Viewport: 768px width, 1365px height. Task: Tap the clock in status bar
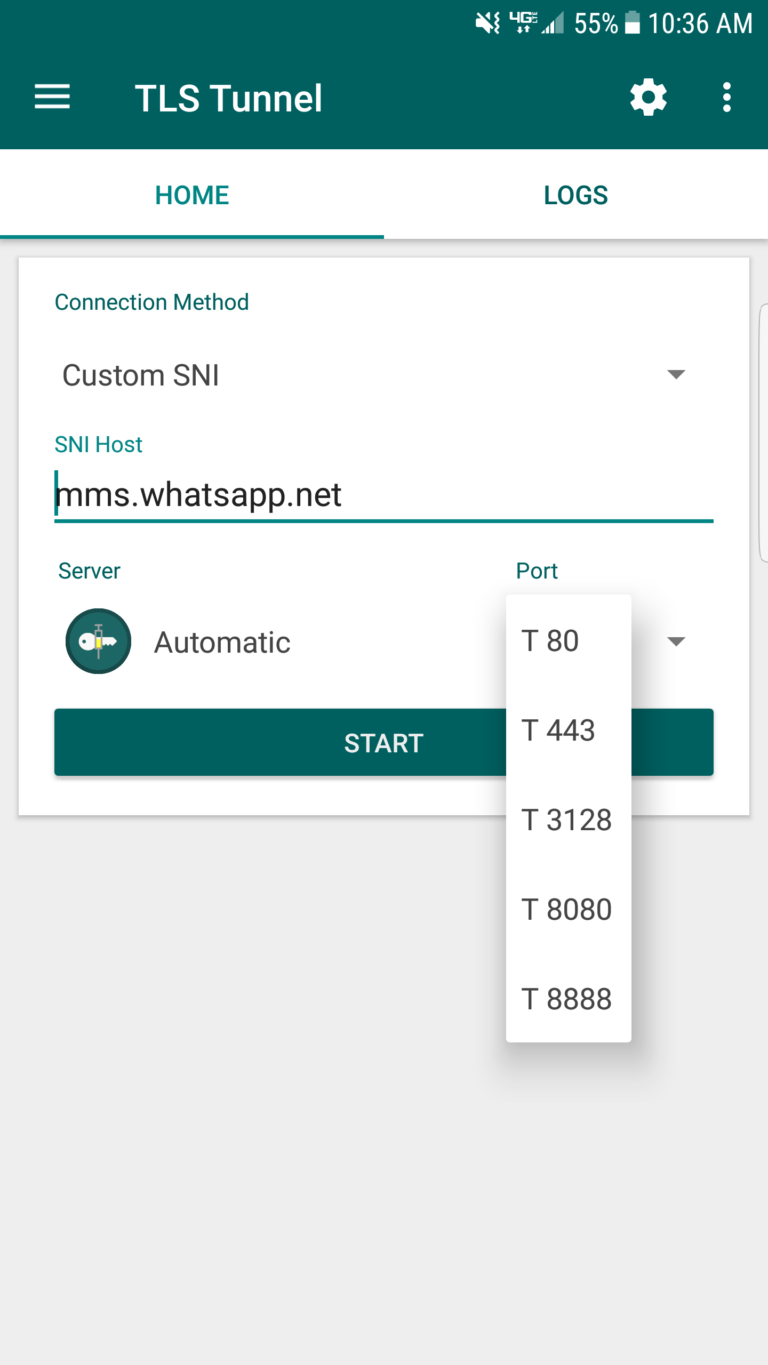pos(700,23)
